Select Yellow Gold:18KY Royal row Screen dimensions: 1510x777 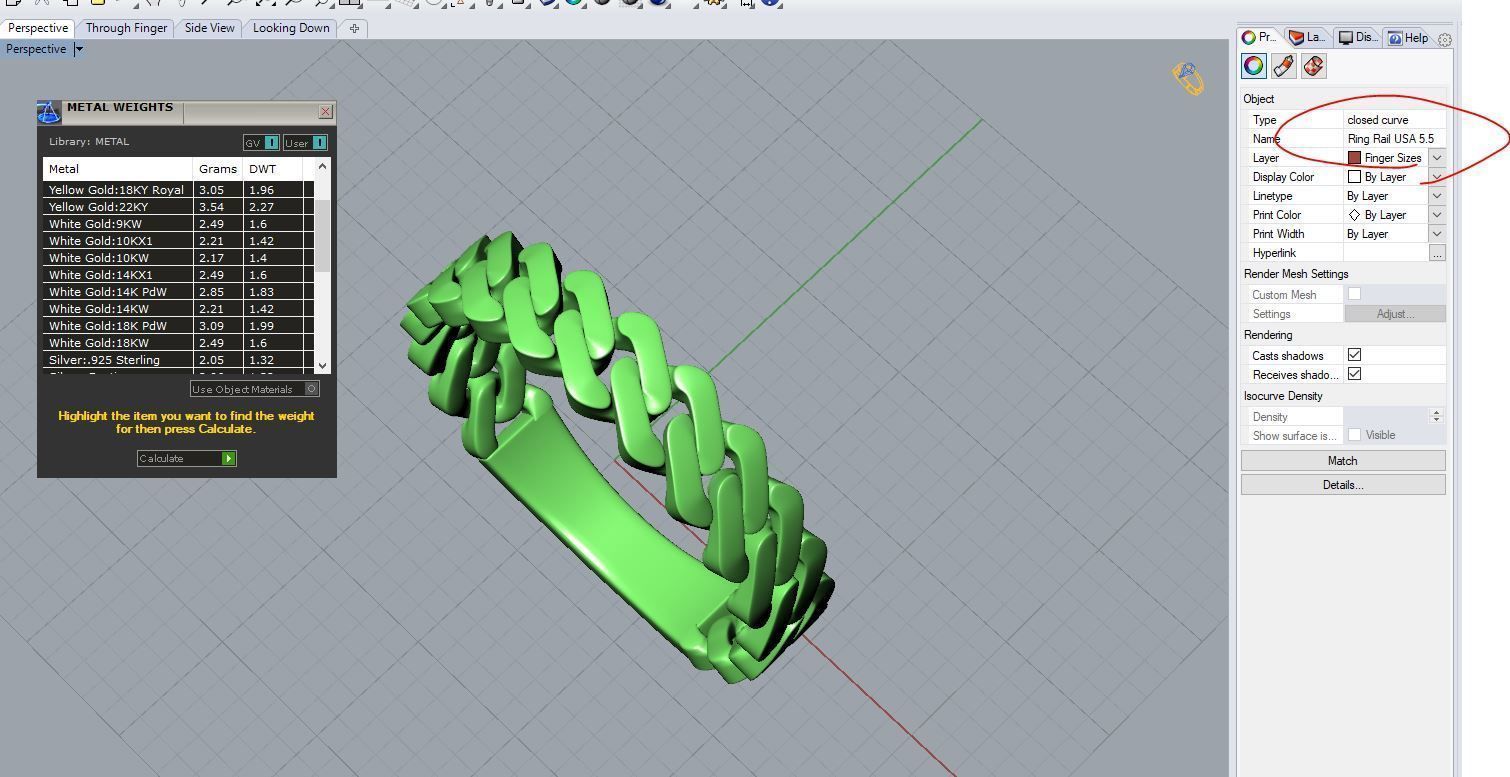(178, 190)
